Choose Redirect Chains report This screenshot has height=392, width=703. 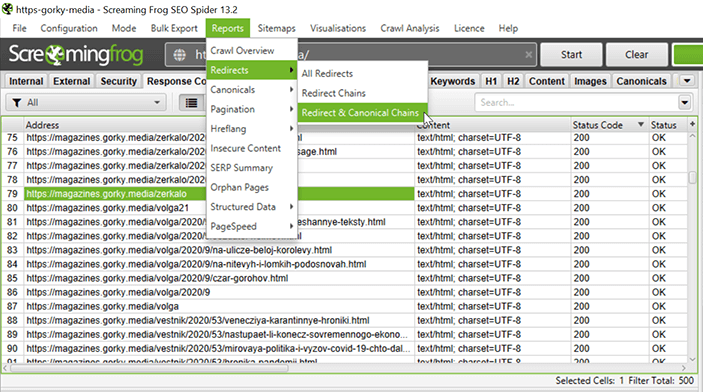362,93
